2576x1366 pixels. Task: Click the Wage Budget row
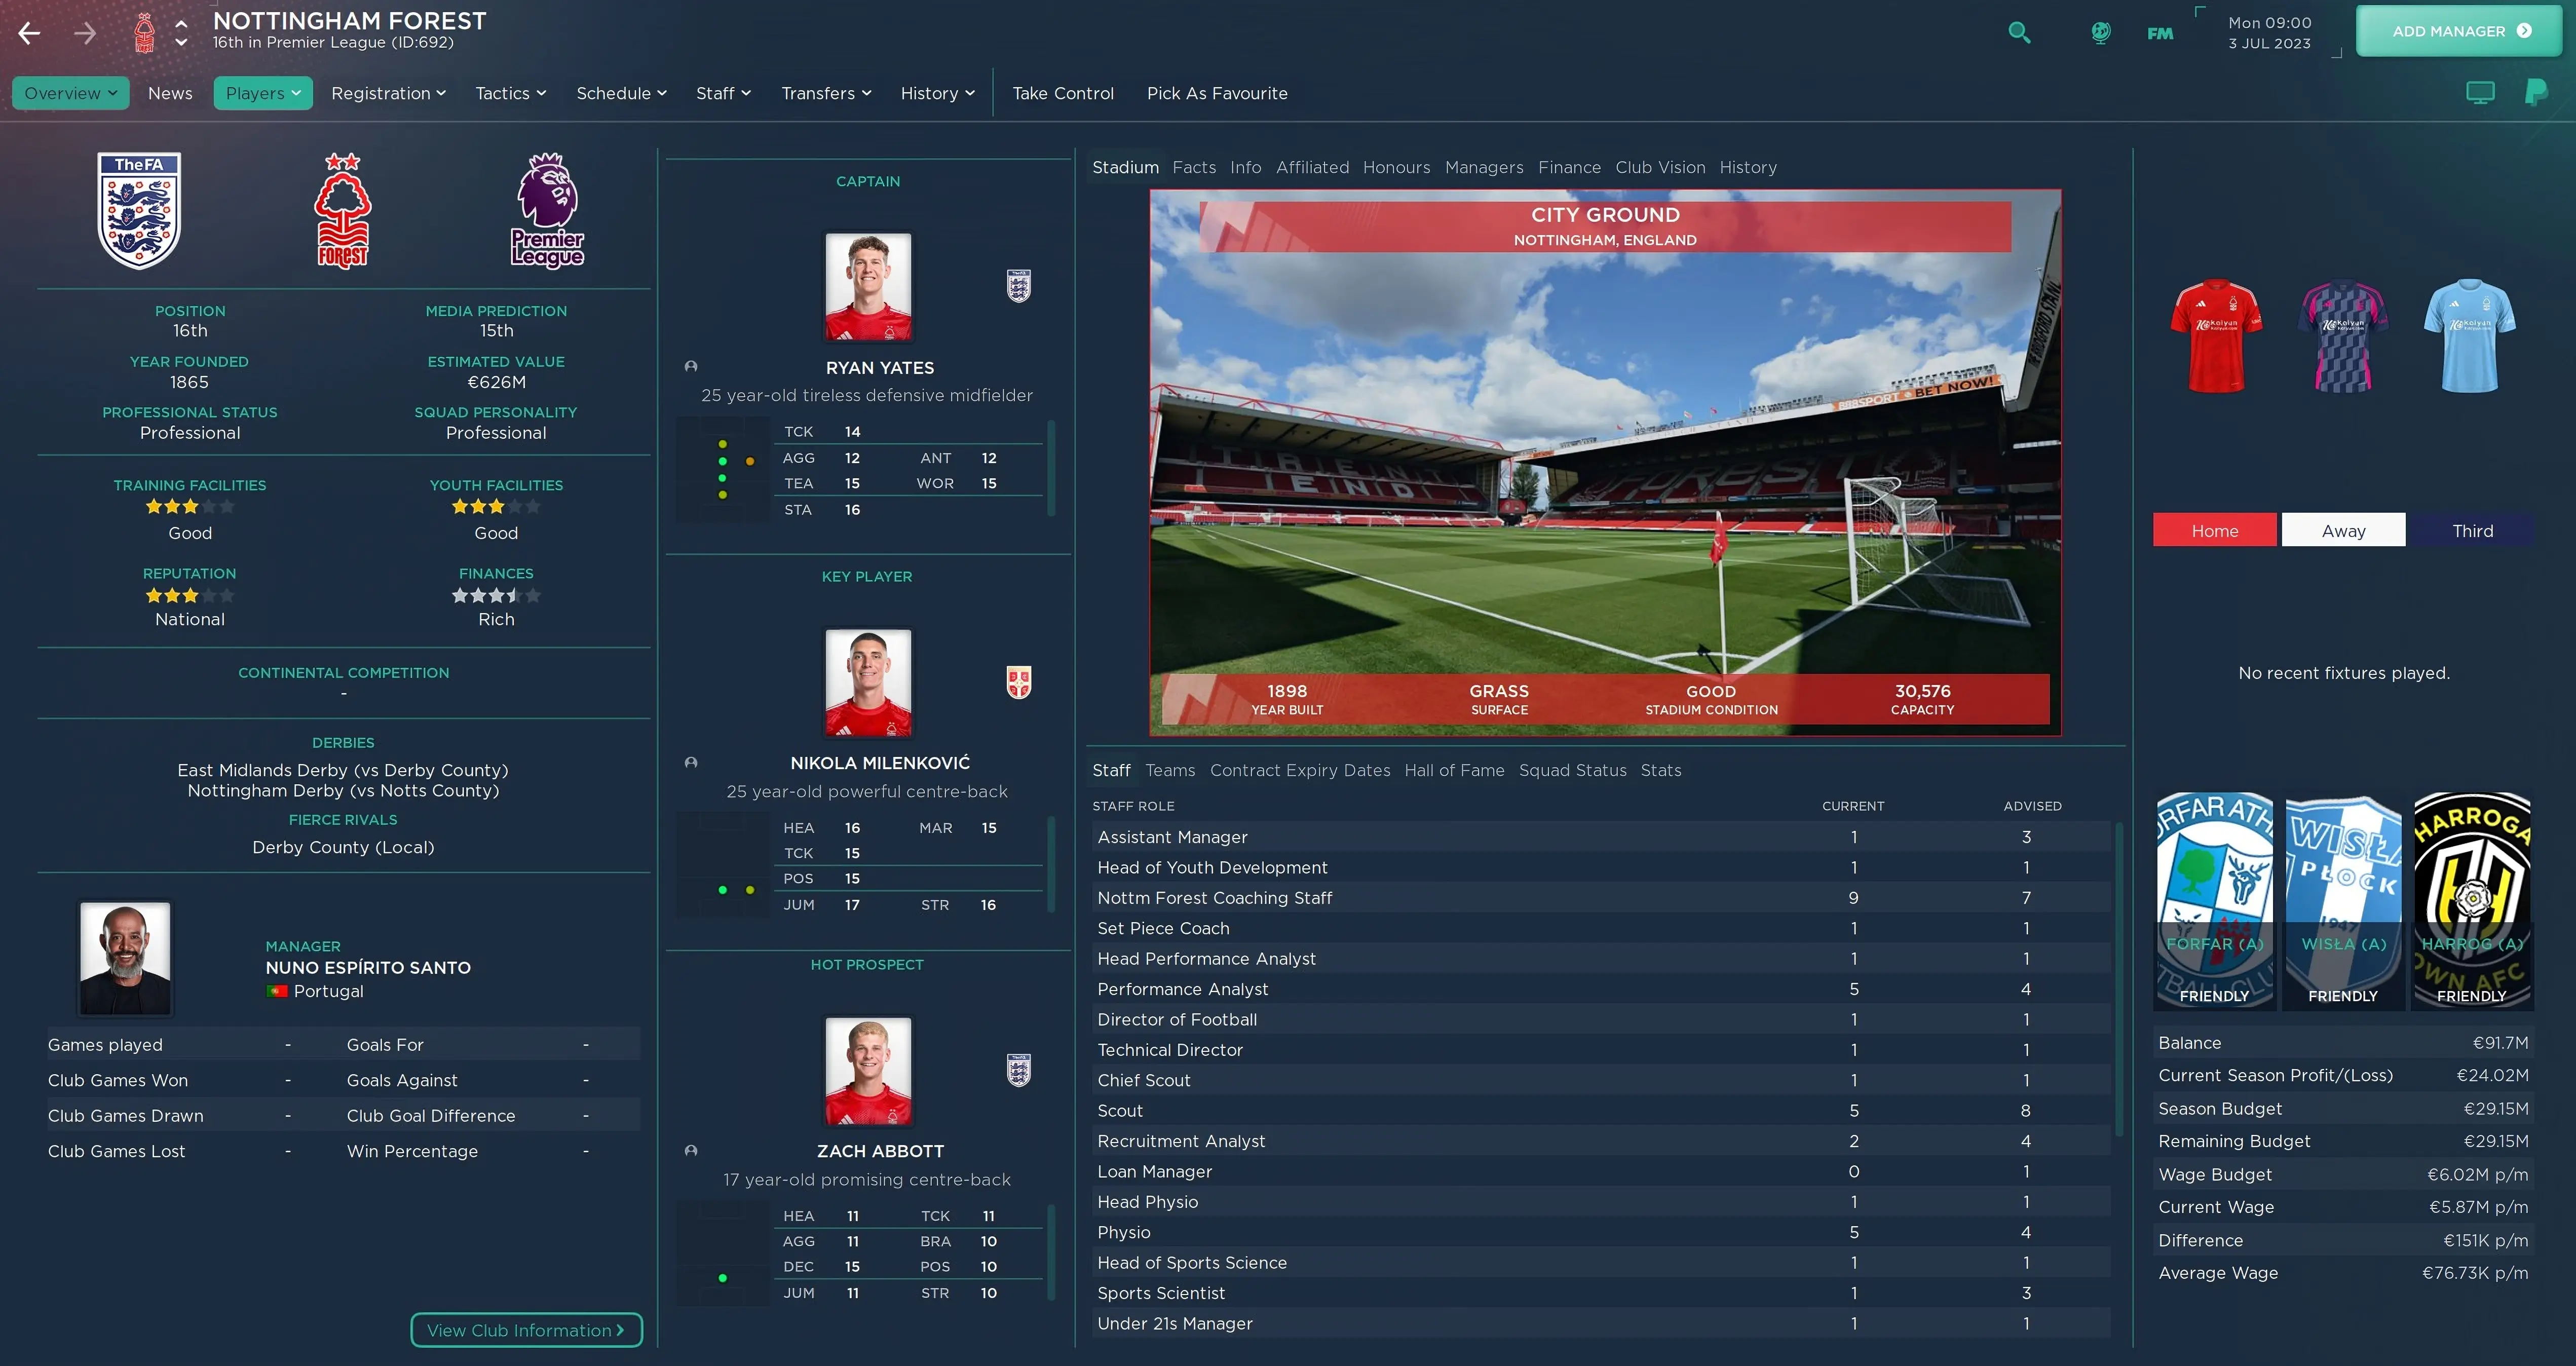pos(2343,1174)
